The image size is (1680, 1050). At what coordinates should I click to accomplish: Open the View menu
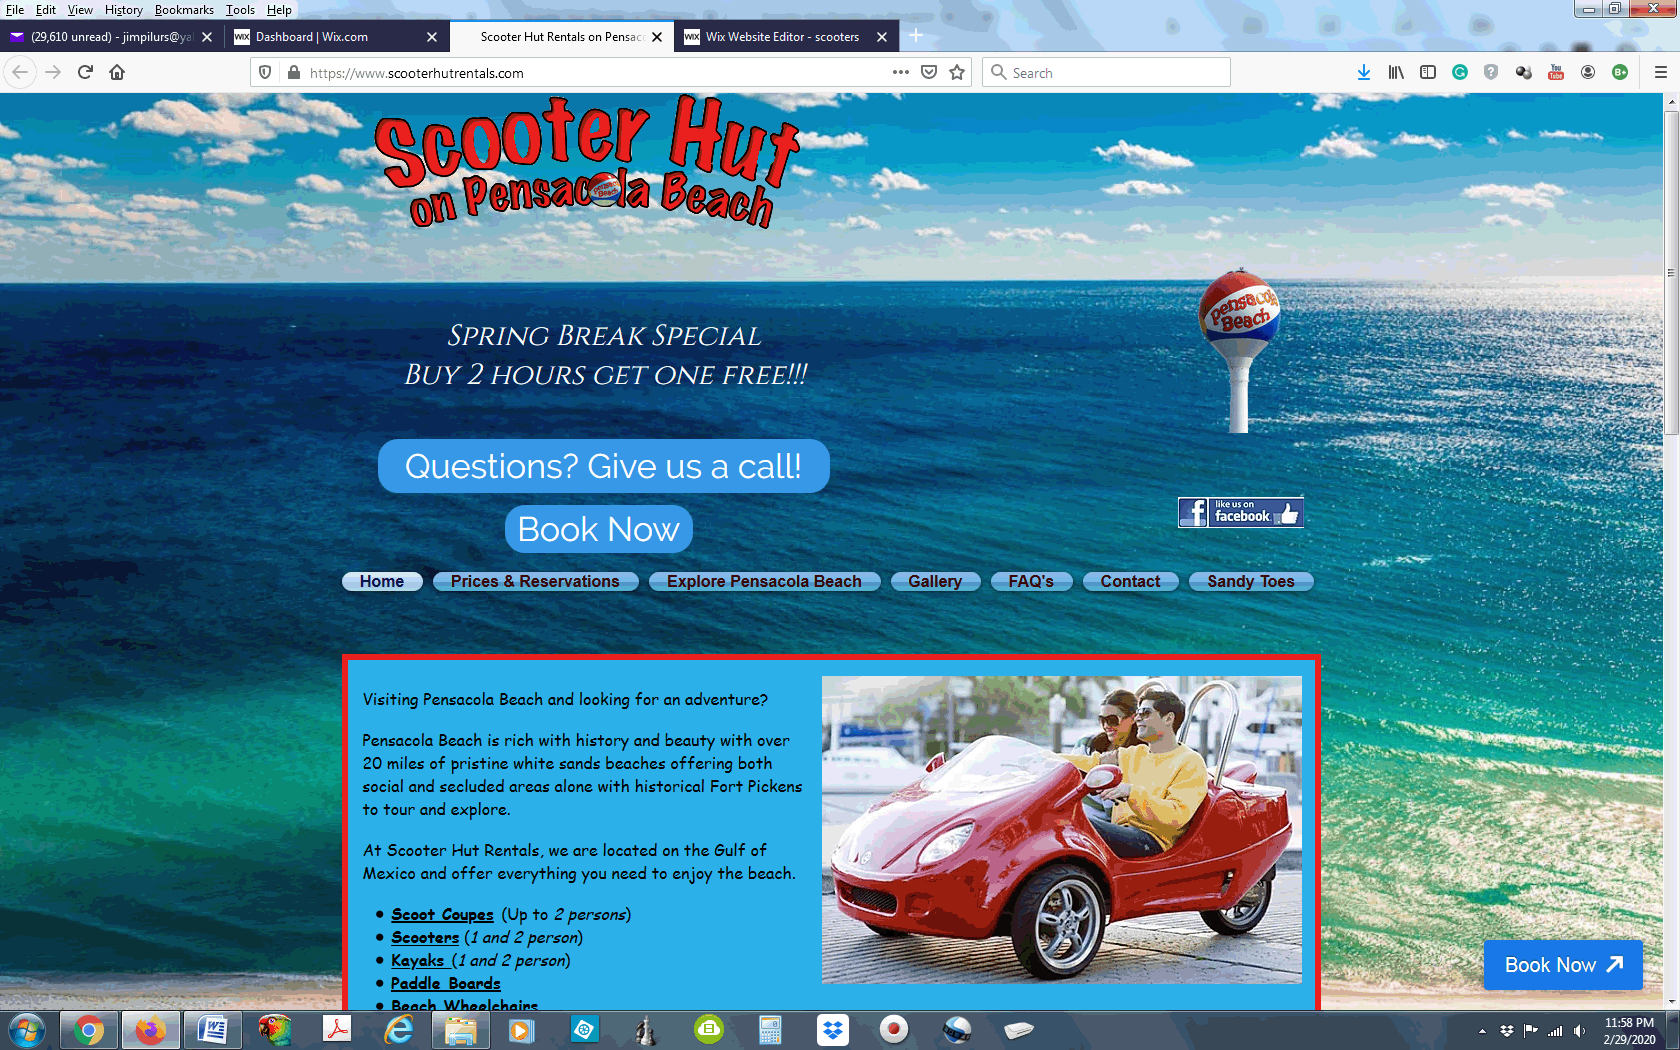pyautogui.click(x=80, y=10)
